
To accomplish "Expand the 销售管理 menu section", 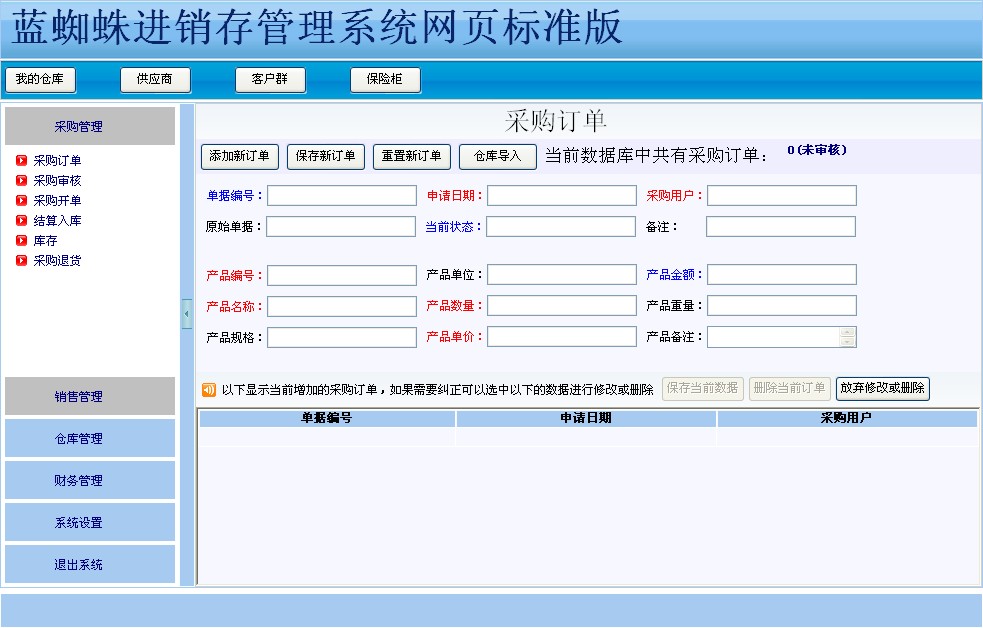I will point(90,396).
